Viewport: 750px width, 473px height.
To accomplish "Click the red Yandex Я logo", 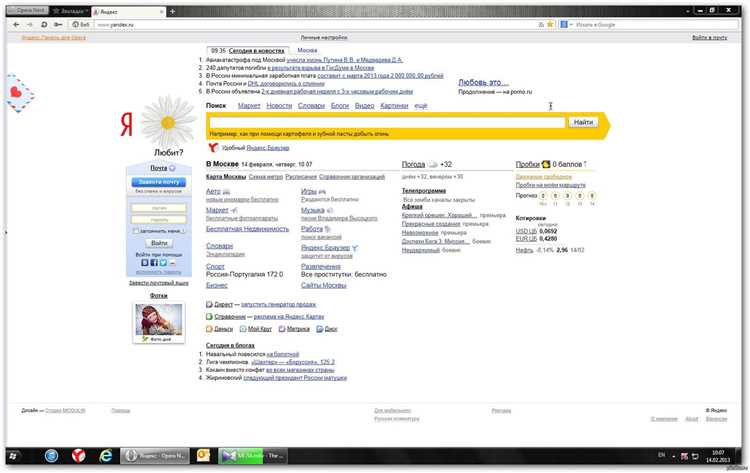I will pos(127,124).
